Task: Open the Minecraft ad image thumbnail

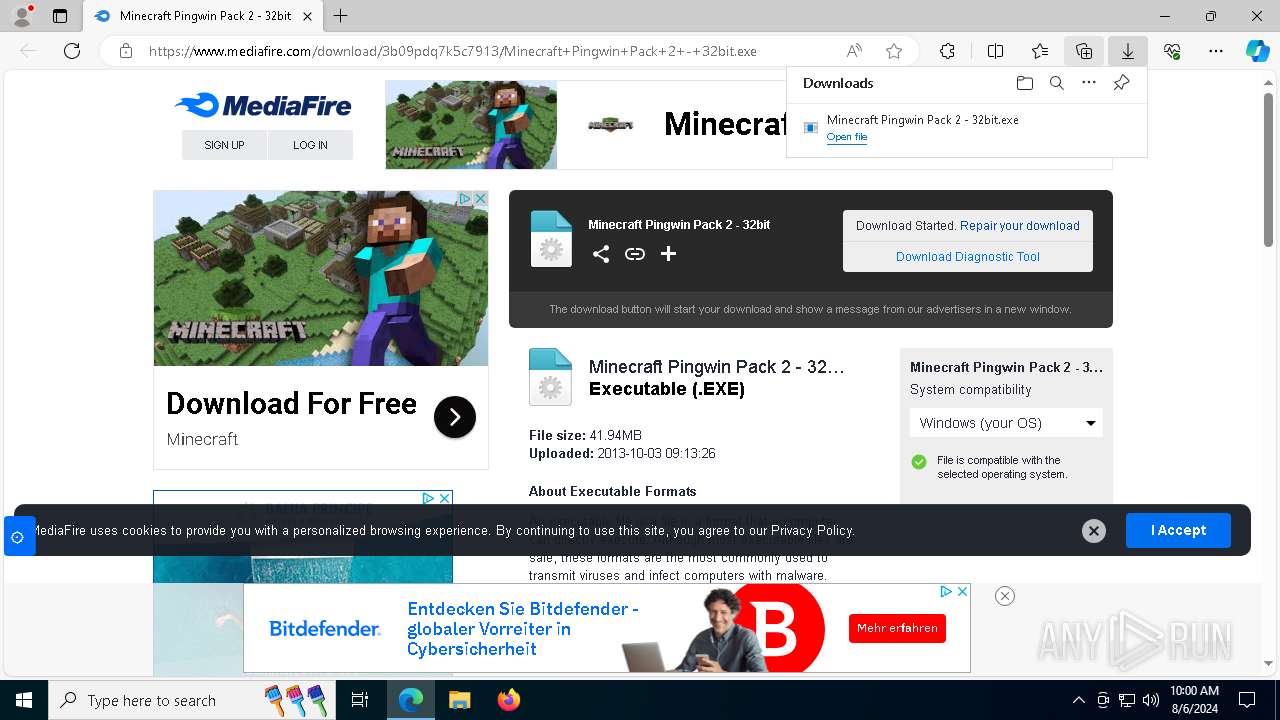Action: (x=321, y=278)
